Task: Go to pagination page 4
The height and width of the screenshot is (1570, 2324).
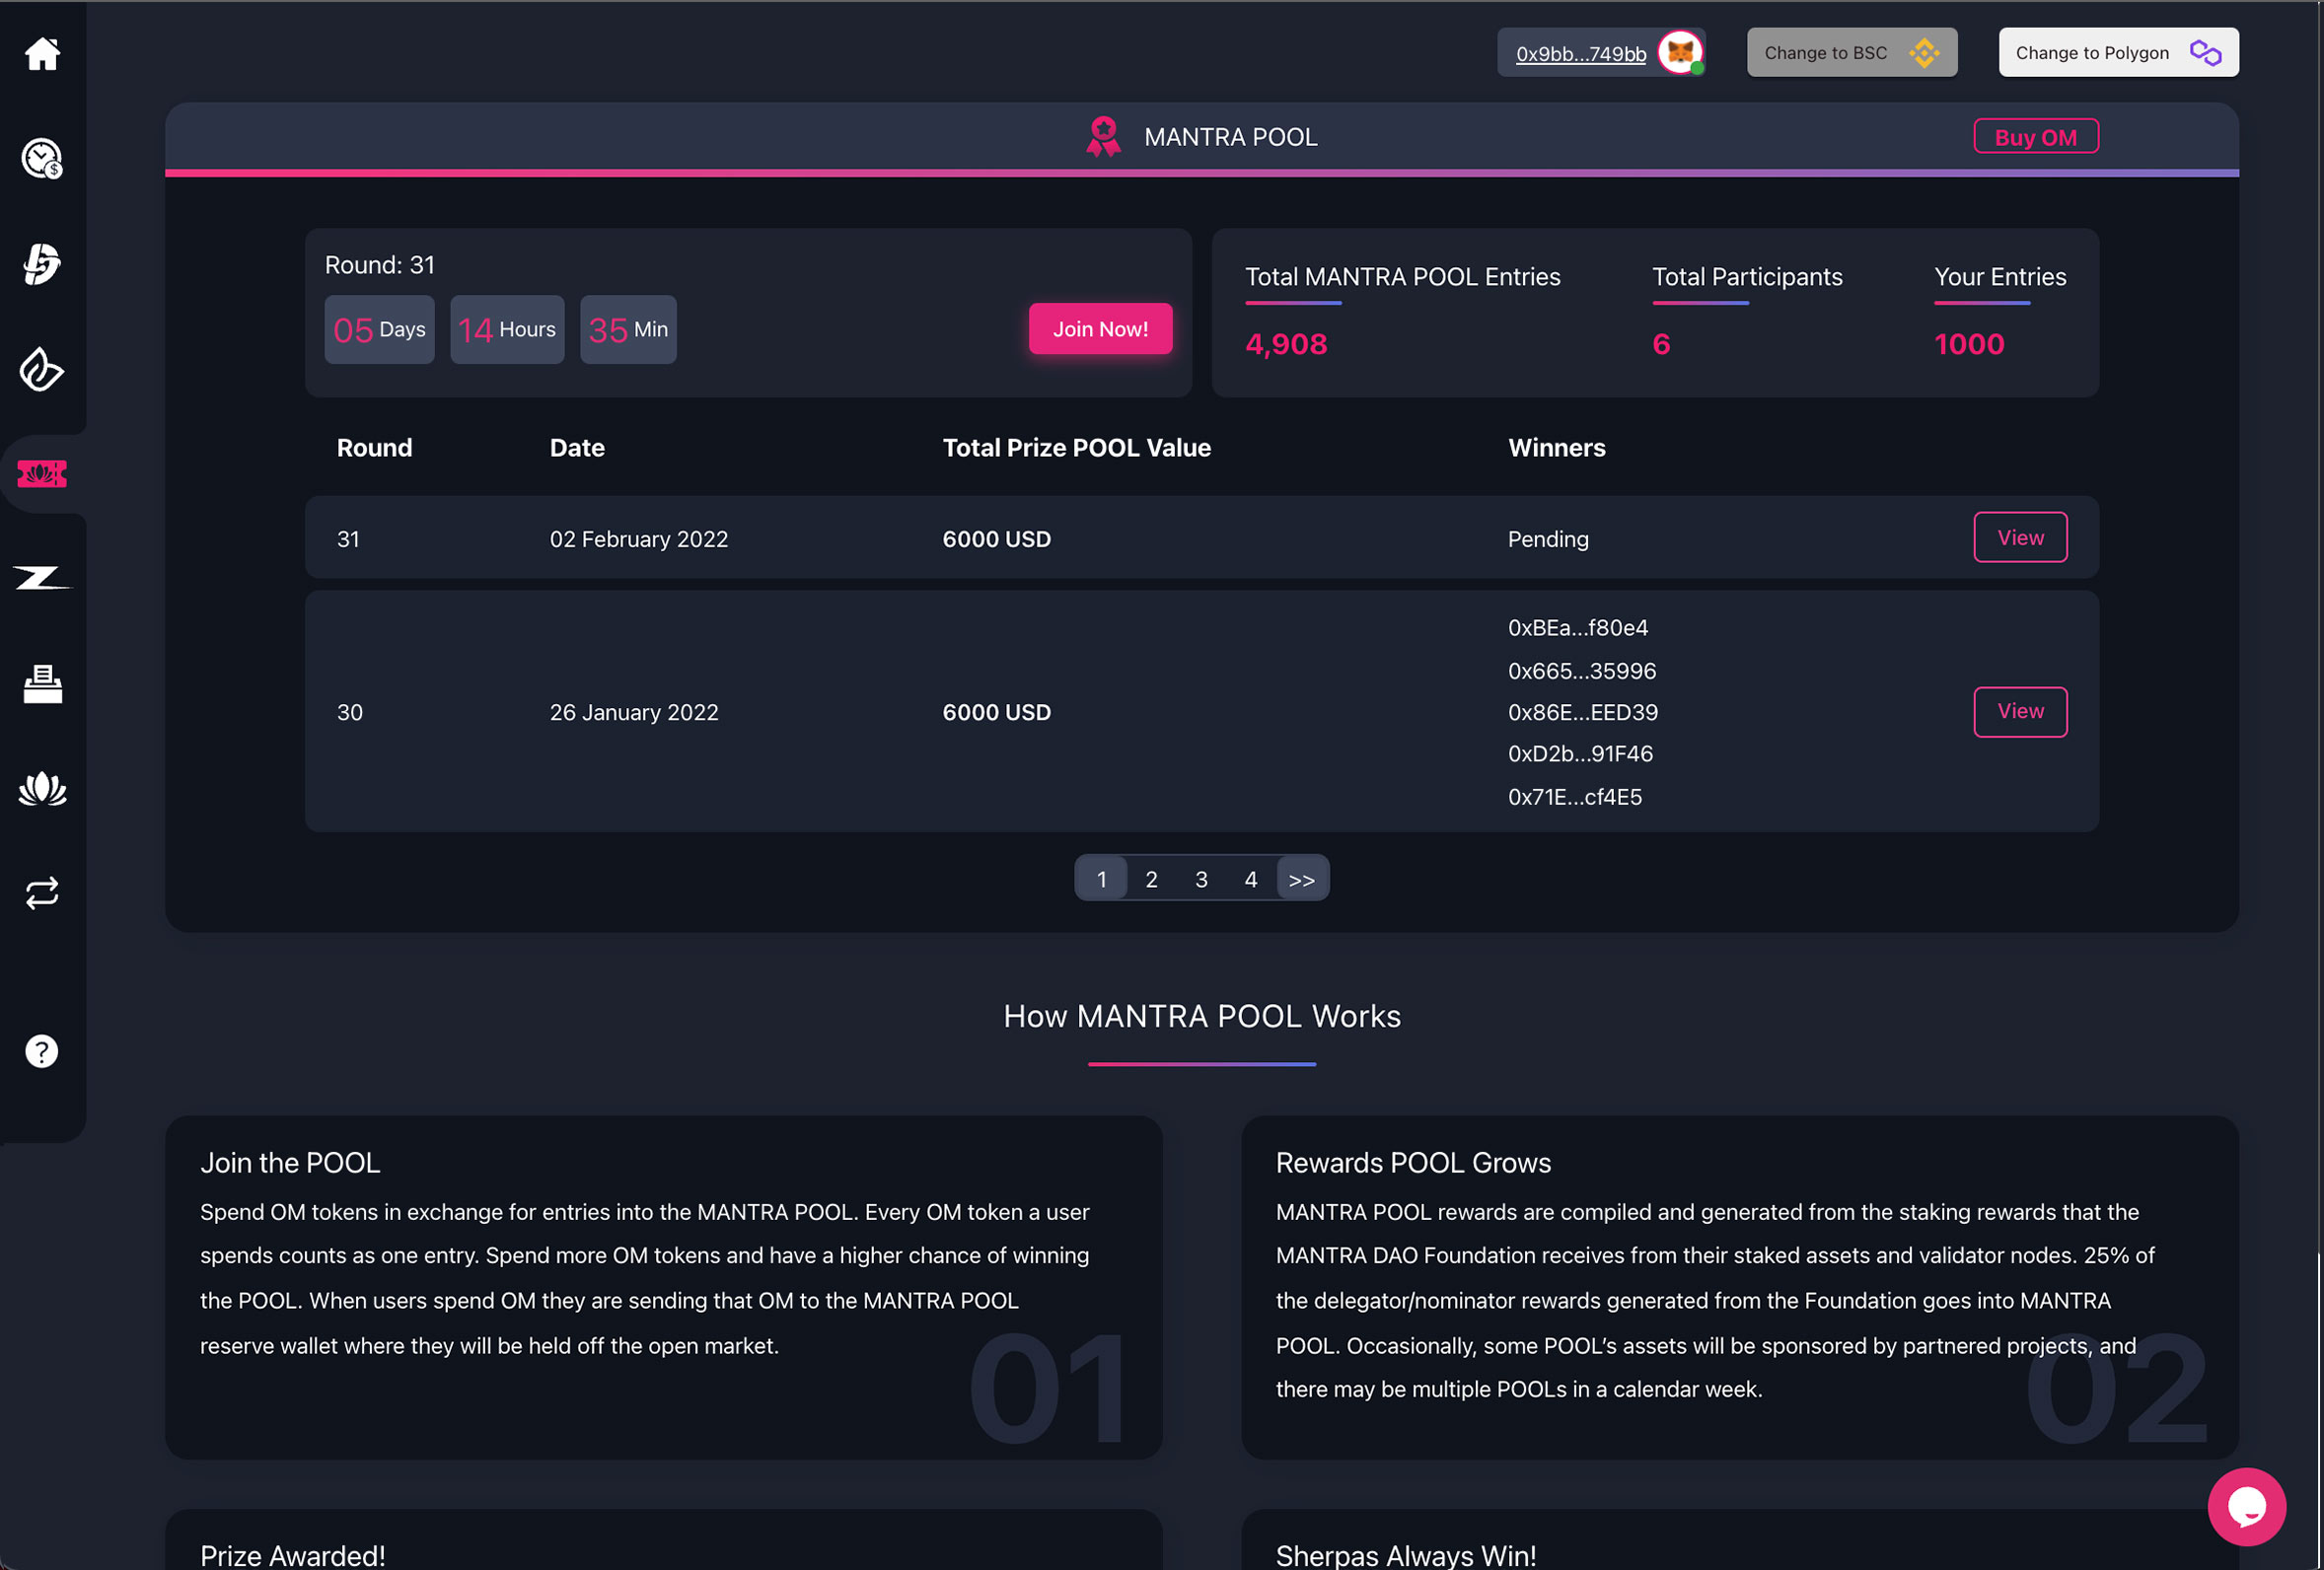Action: [1250, 879]
